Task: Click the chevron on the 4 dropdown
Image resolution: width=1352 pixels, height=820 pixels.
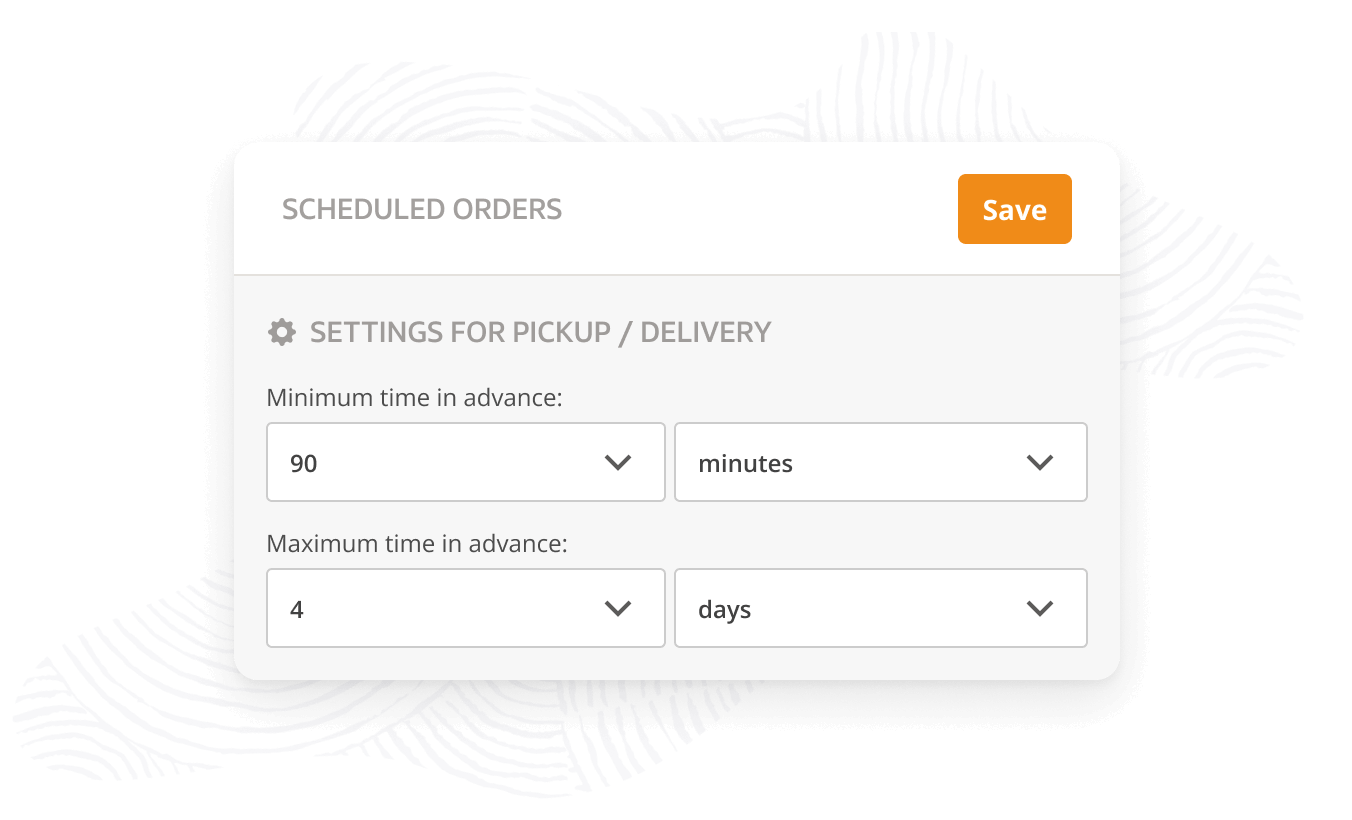Action: tap(618, 608)
